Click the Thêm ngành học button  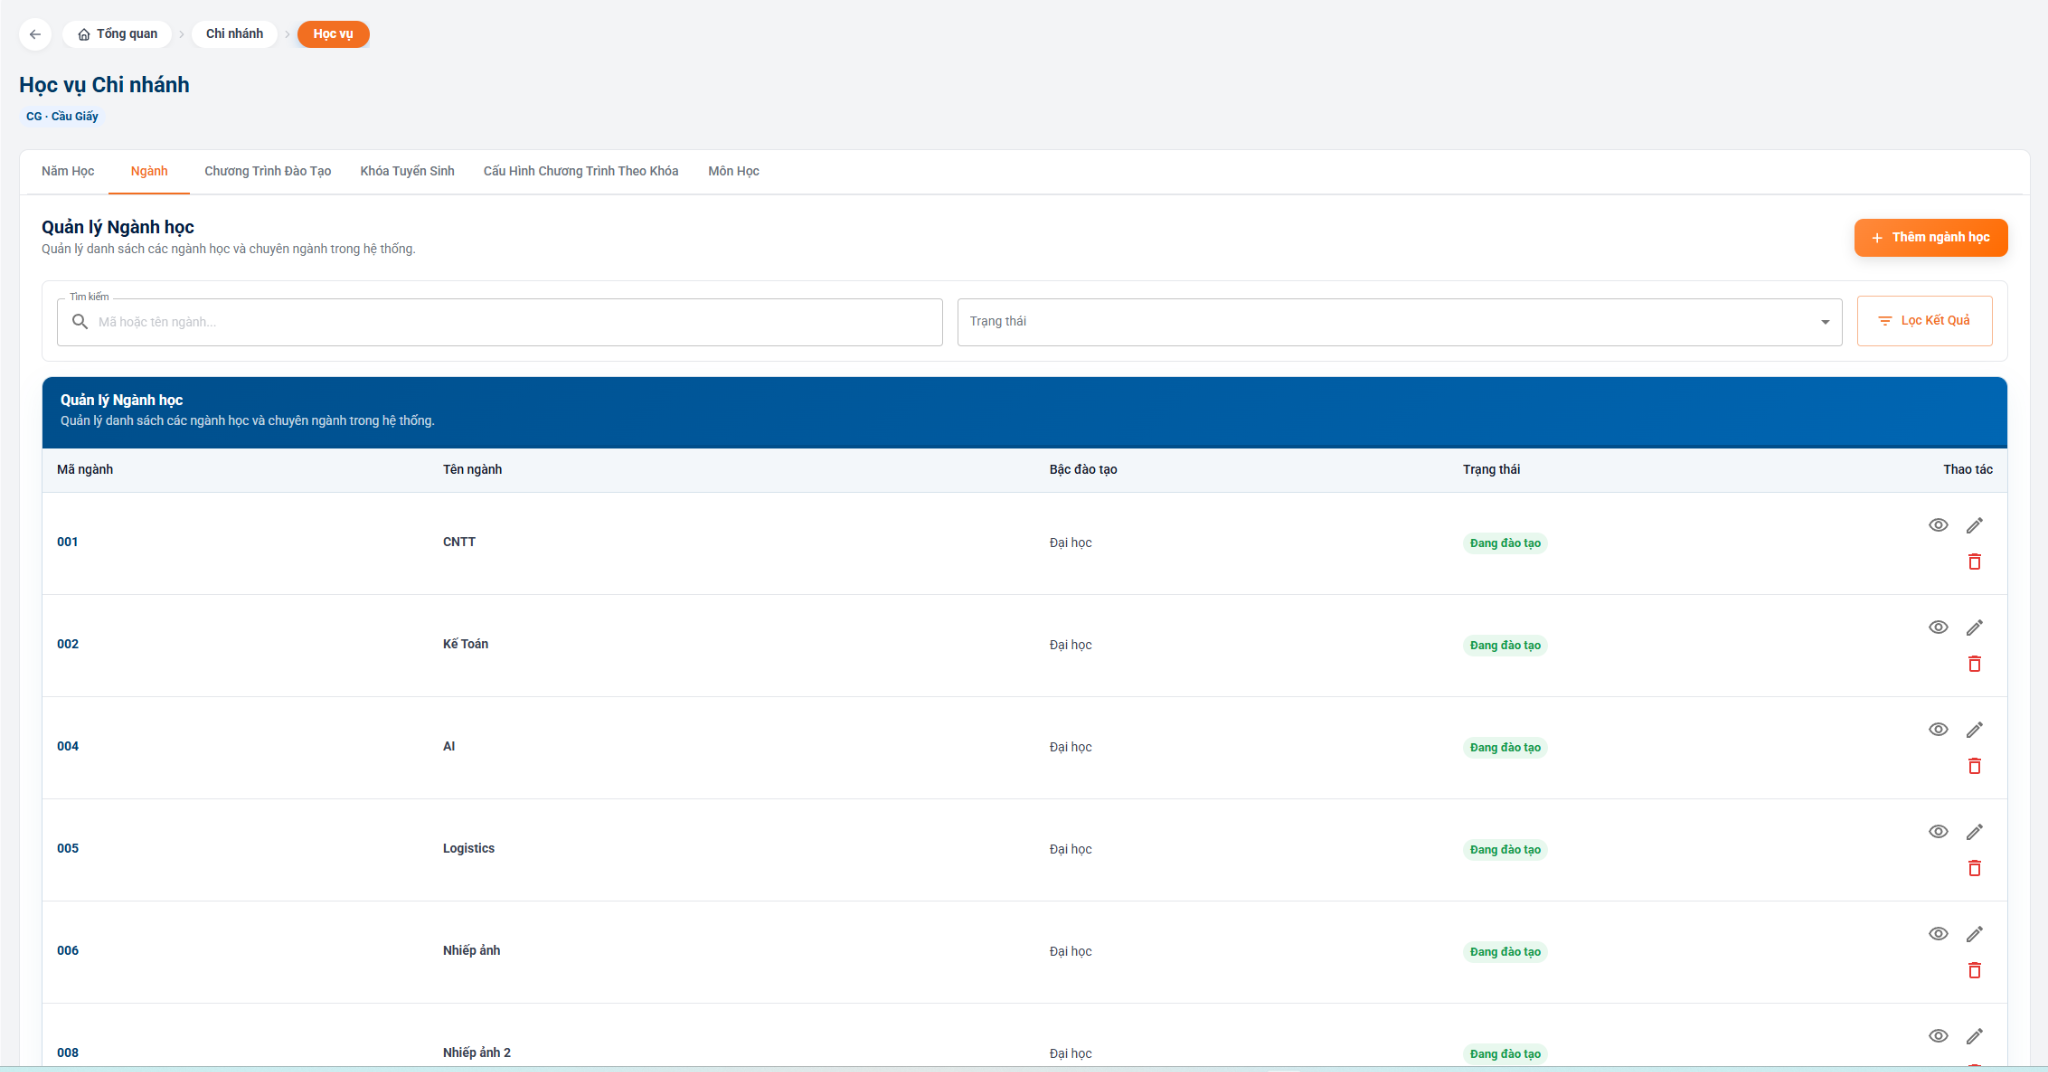click(x=1930, y=238)
